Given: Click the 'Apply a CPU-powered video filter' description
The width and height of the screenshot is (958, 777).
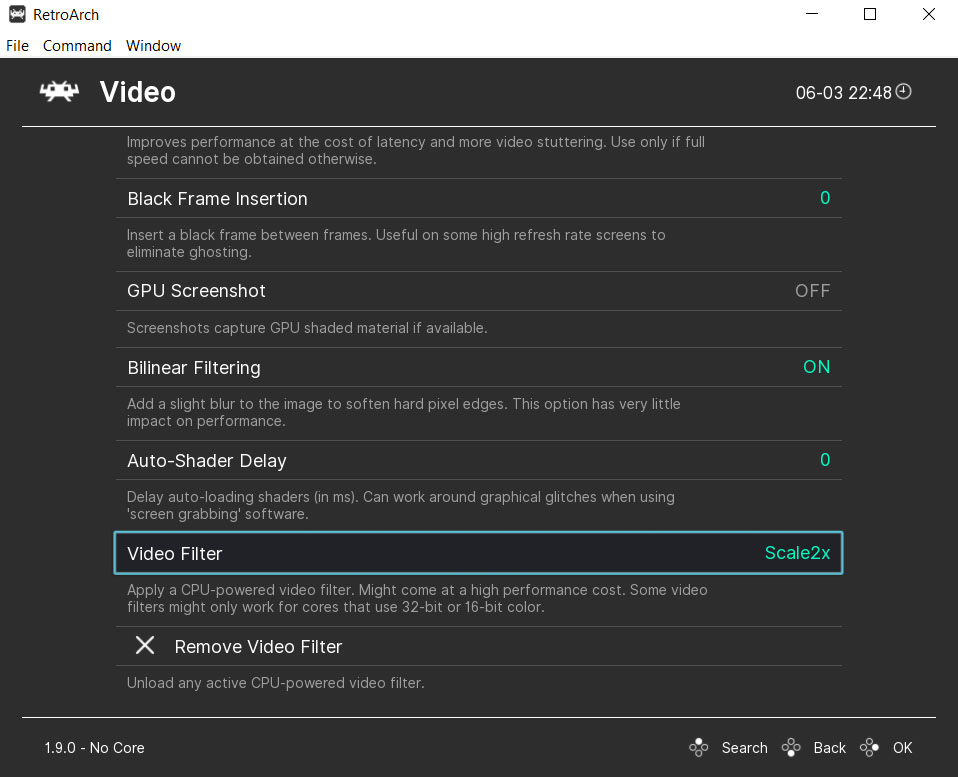Looking at the screenshot, I should (x=417, y=599).
